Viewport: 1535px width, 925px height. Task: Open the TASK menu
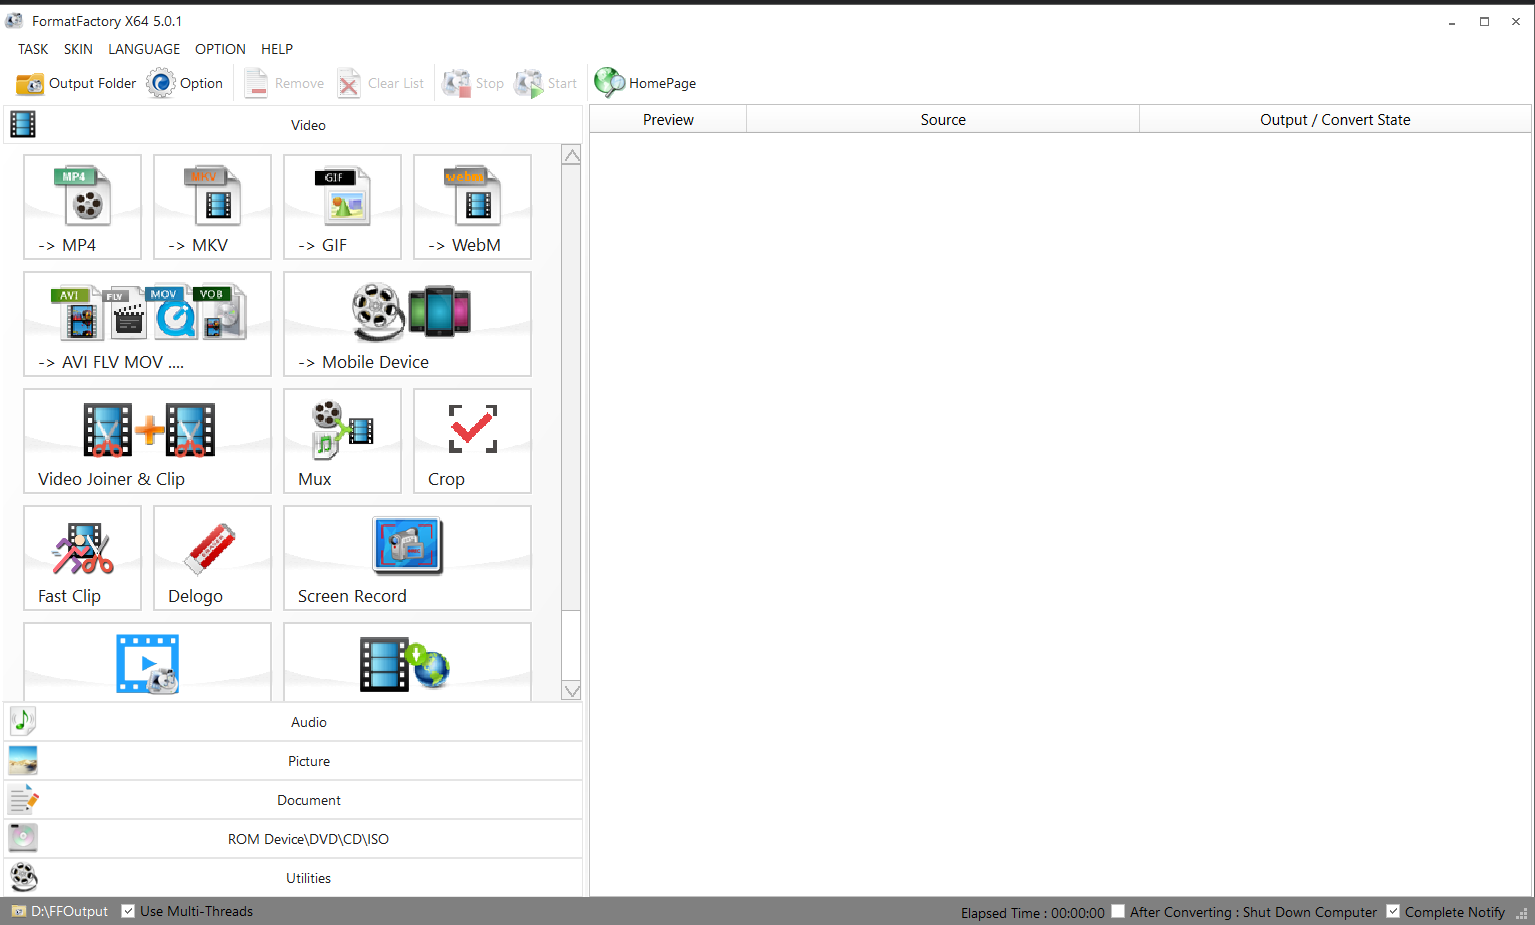pos(33,49)
